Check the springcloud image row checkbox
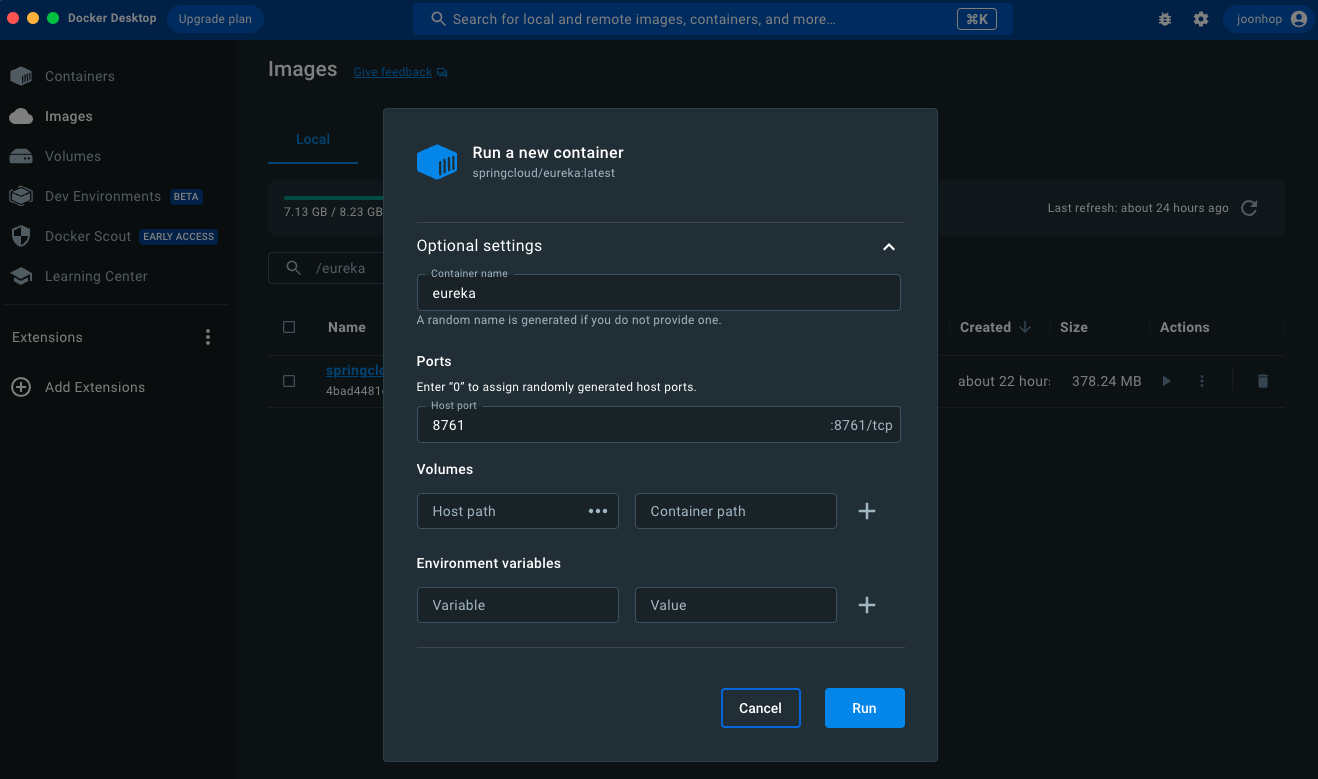The width and height of the screenshot is (1318, 779). tap(289, 381)
